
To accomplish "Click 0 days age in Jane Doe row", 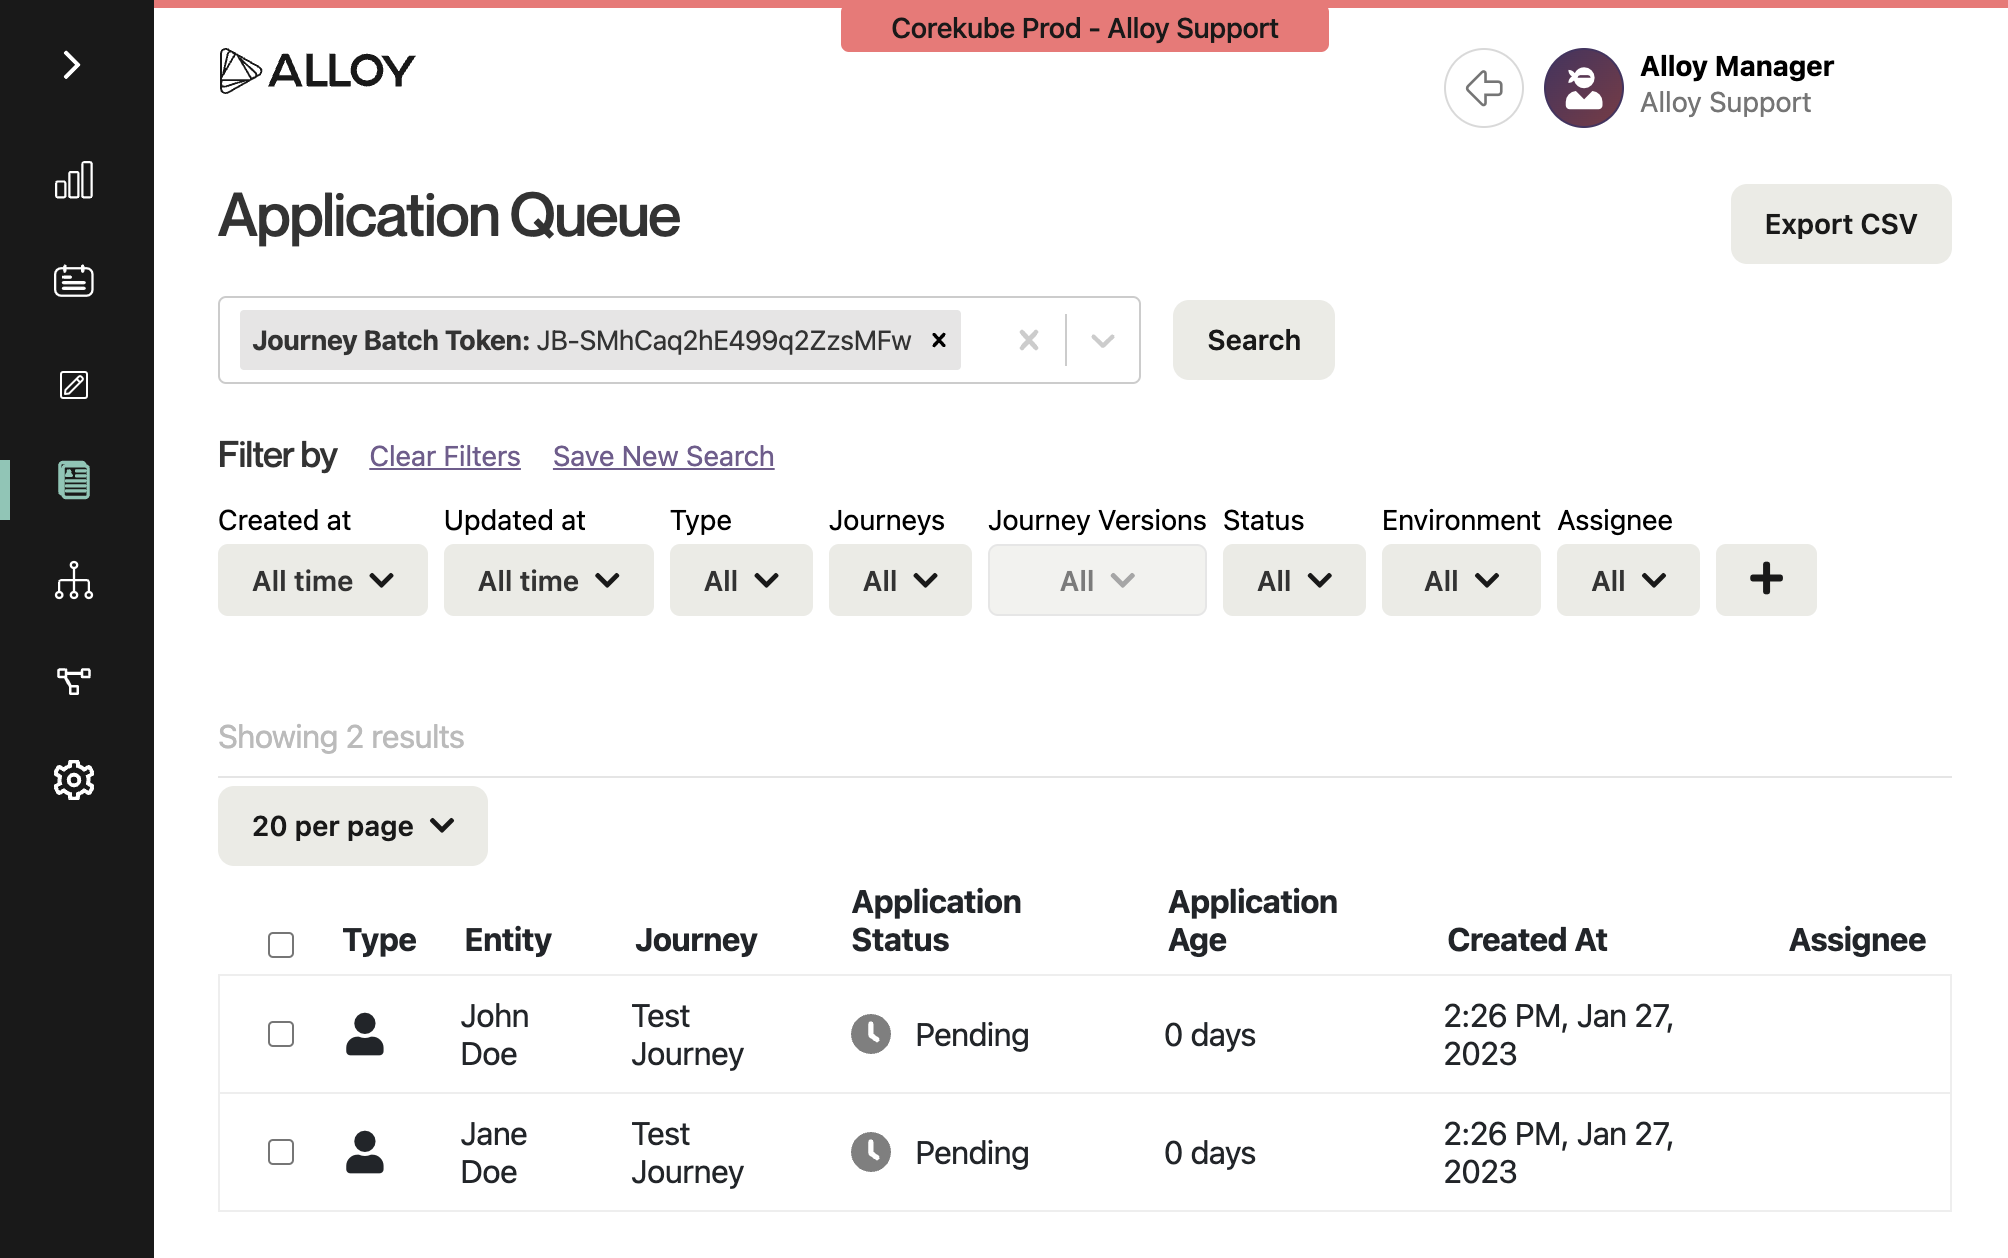I will tap(1210, 1153).
